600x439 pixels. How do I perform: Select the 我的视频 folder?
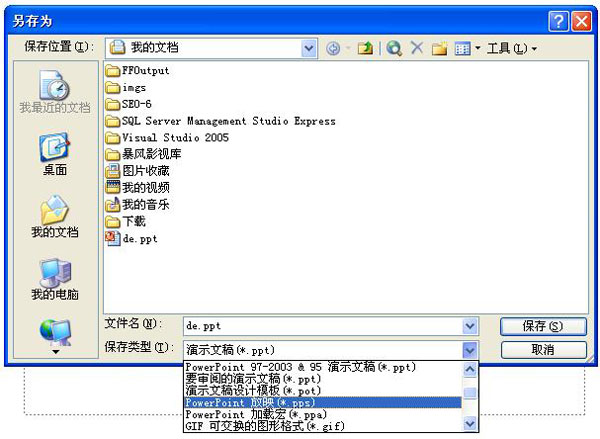138,188
